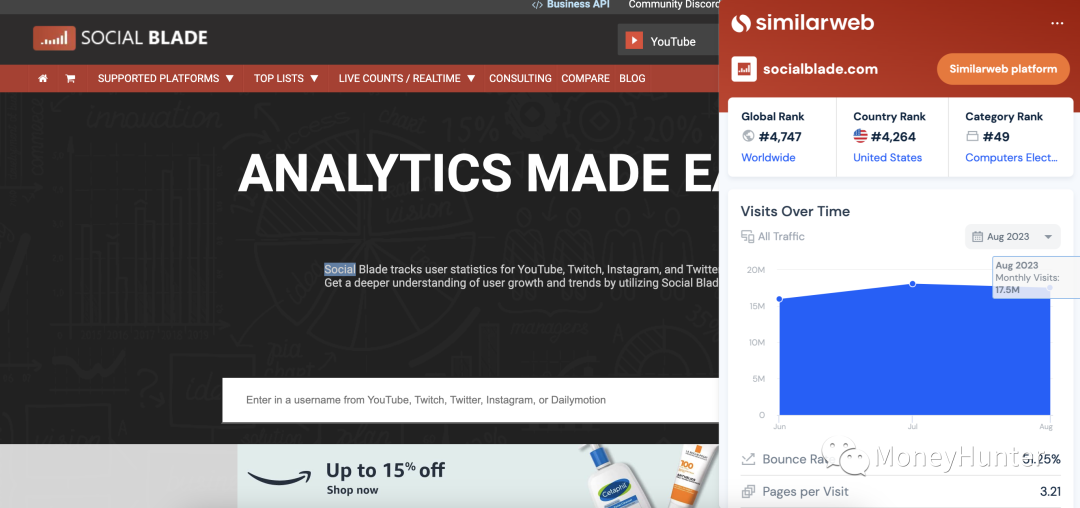Open the Blog menu item
Image resolution: width=1080 pixels, height=508 pixels.
click(x=632, y=78)
